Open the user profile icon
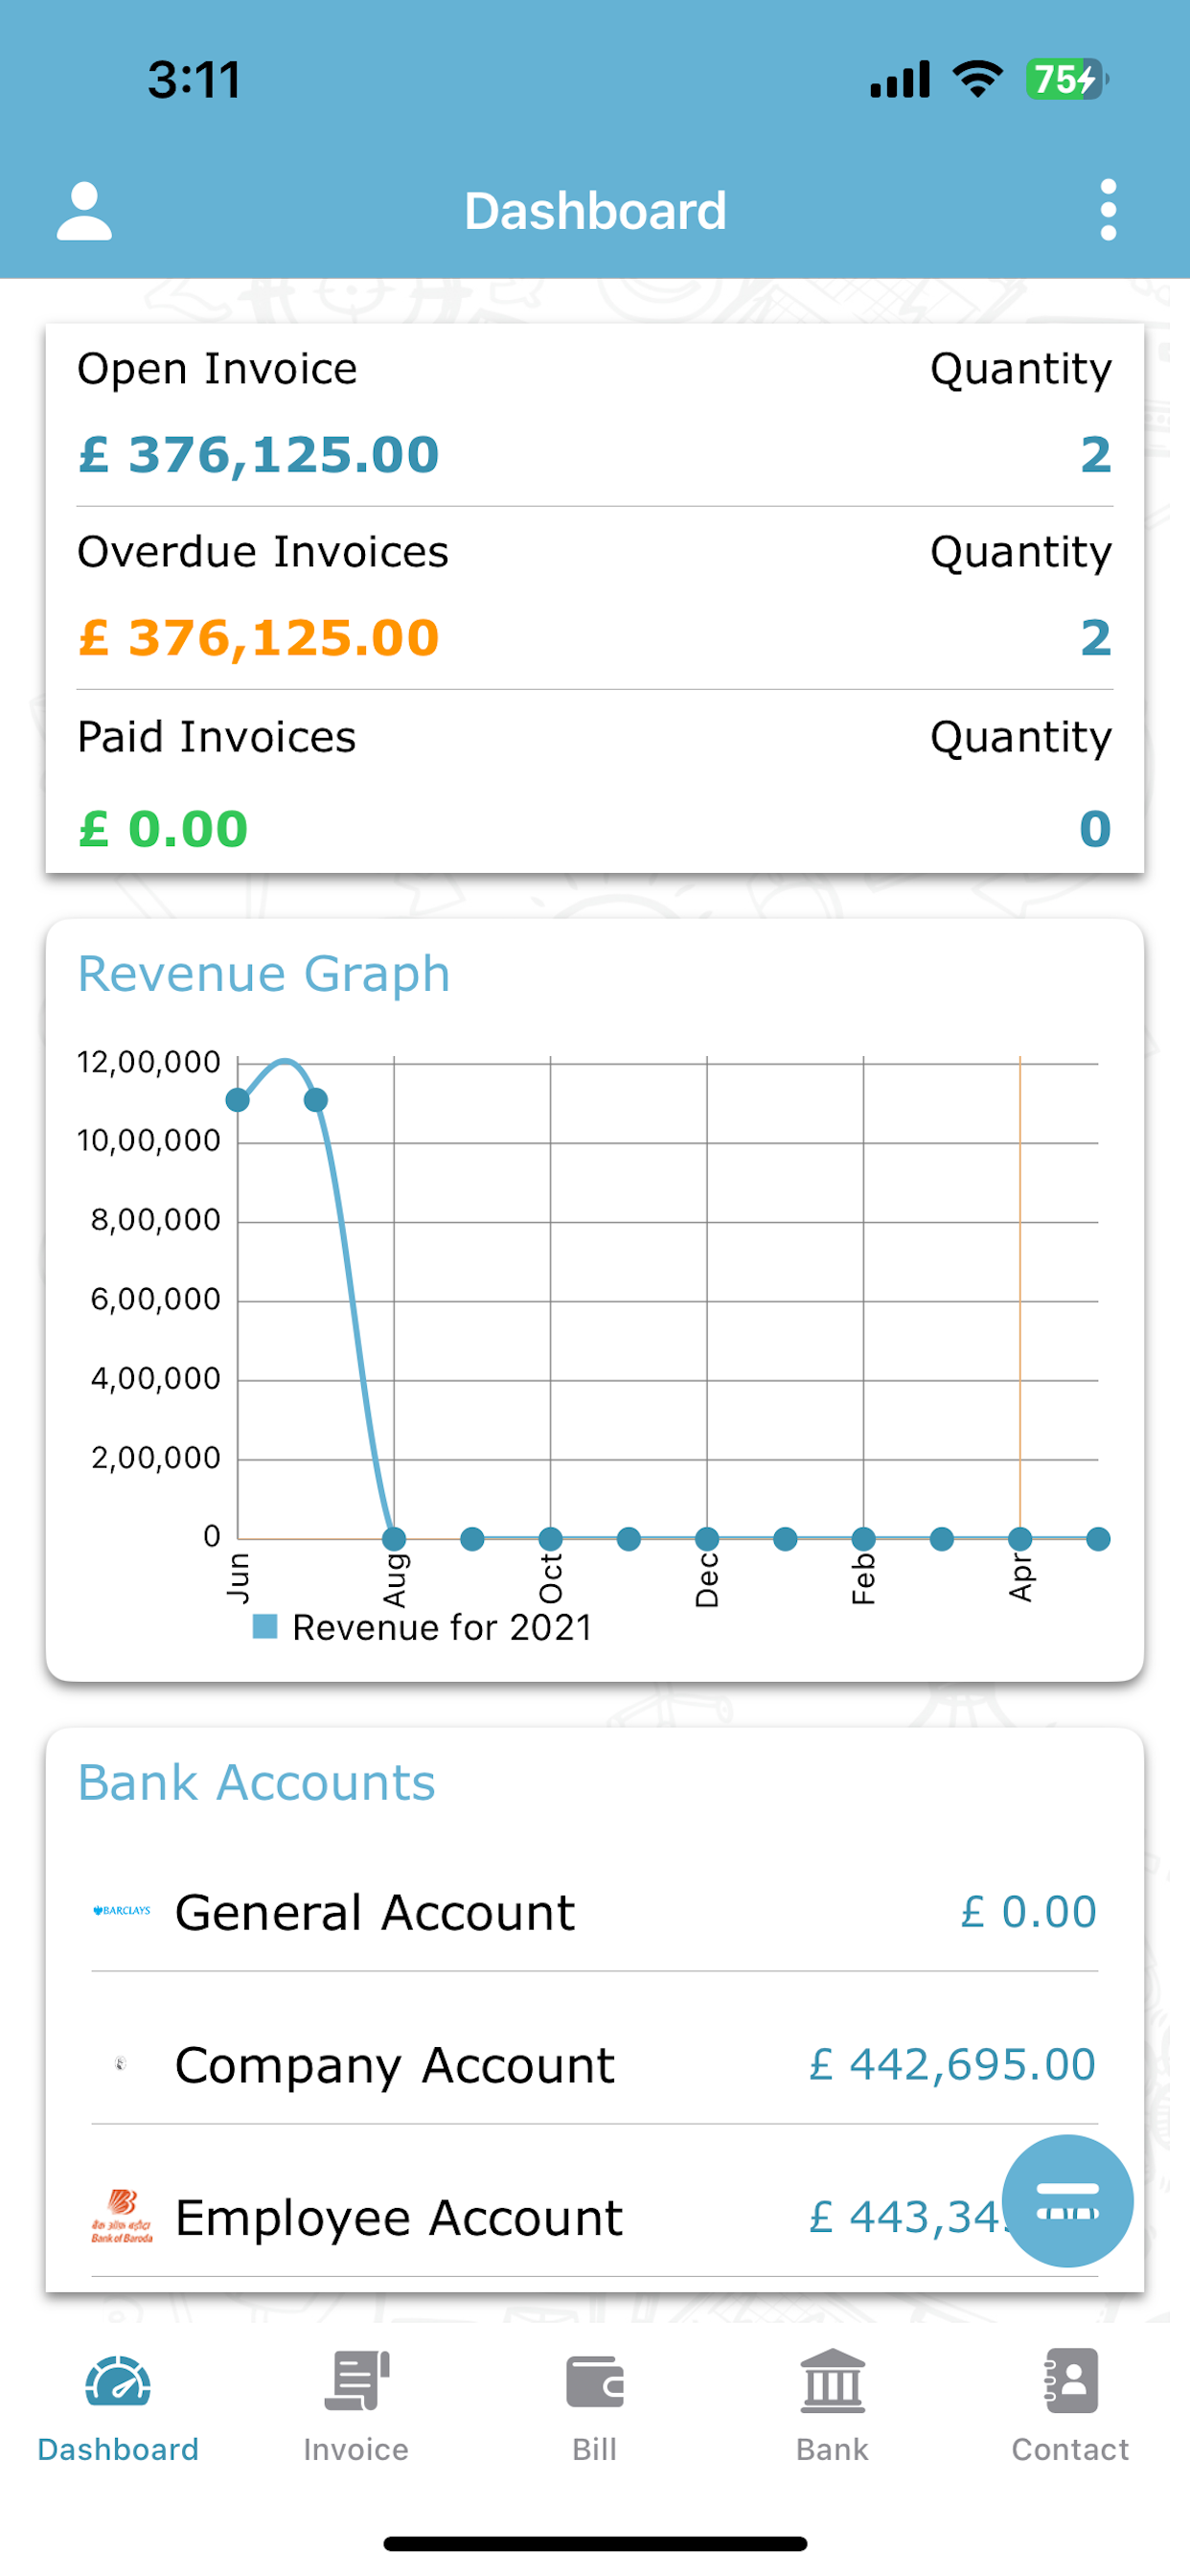 pos(84,211)
